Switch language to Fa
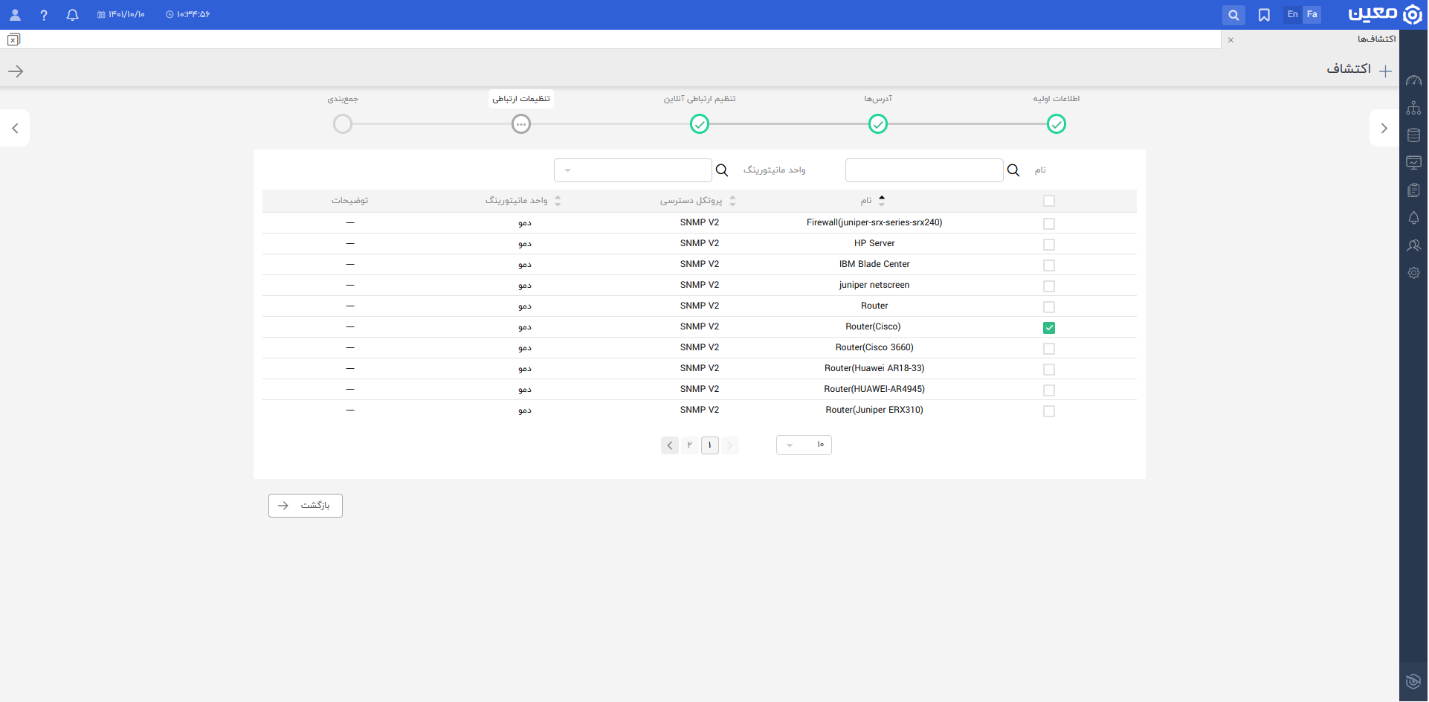 click(x=1312, y=15)
